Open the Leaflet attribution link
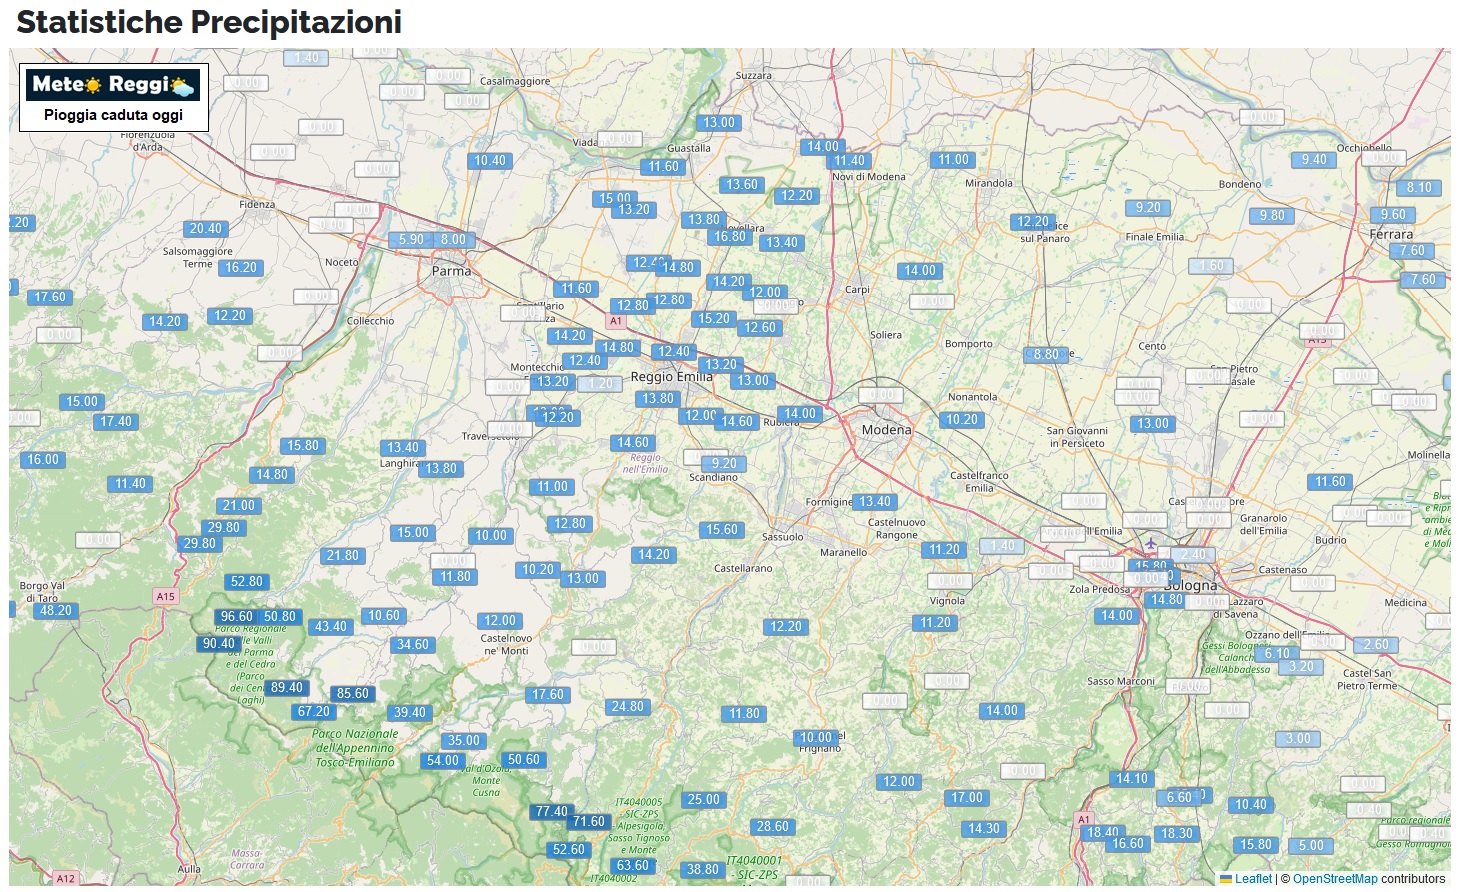This screenshot has width=1461, height=892. click(x=1253, y=879)
